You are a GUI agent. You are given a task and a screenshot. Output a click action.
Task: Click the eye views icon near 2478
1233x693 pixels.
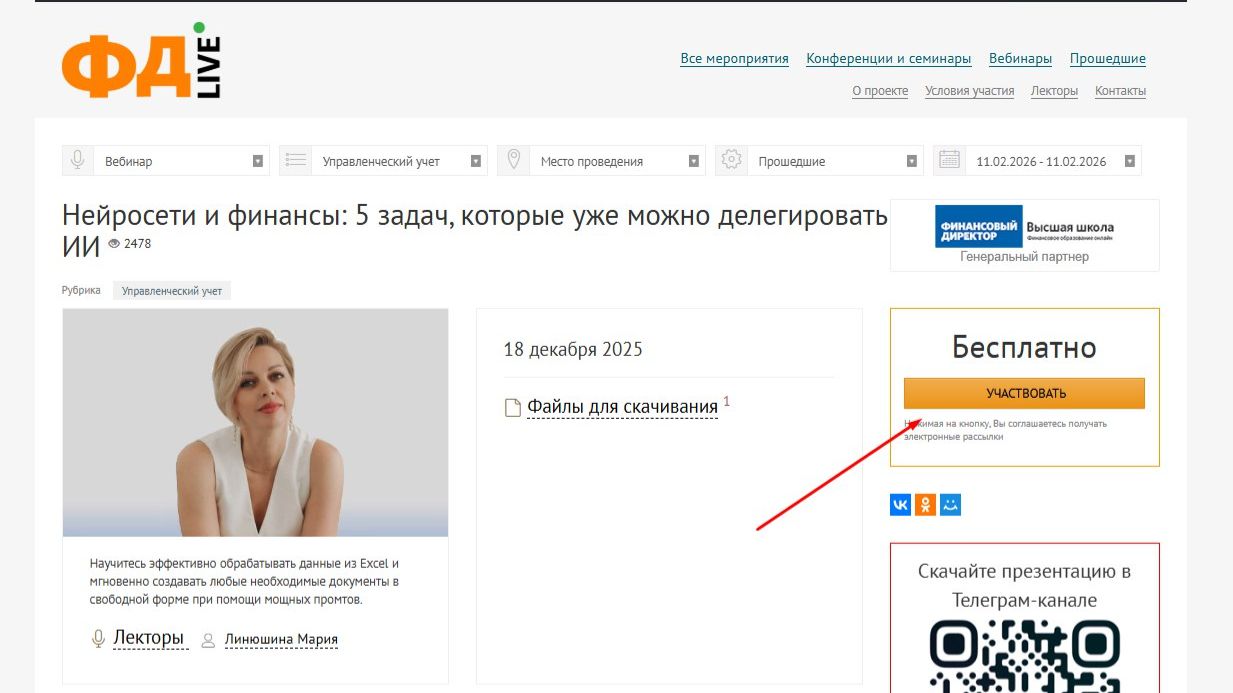(x=114, y=244)
